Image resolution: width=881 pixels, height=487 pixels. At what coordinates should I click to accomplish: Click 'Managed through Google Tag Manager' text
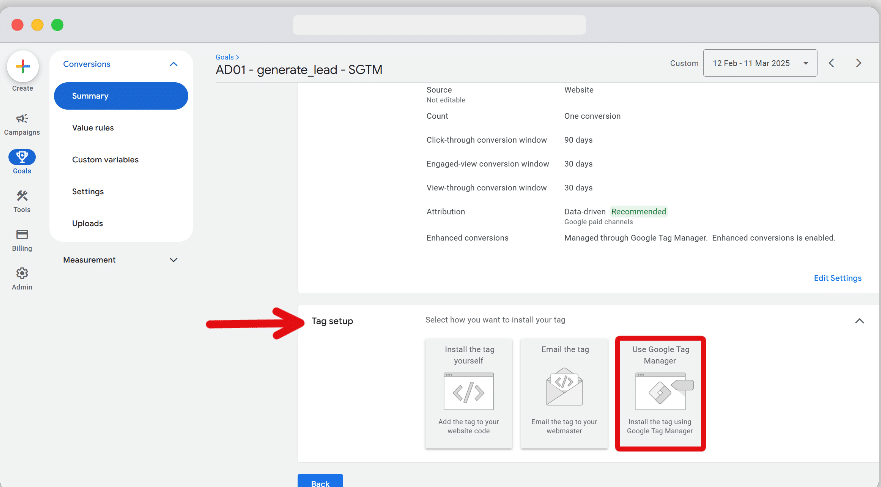(635, 238)
